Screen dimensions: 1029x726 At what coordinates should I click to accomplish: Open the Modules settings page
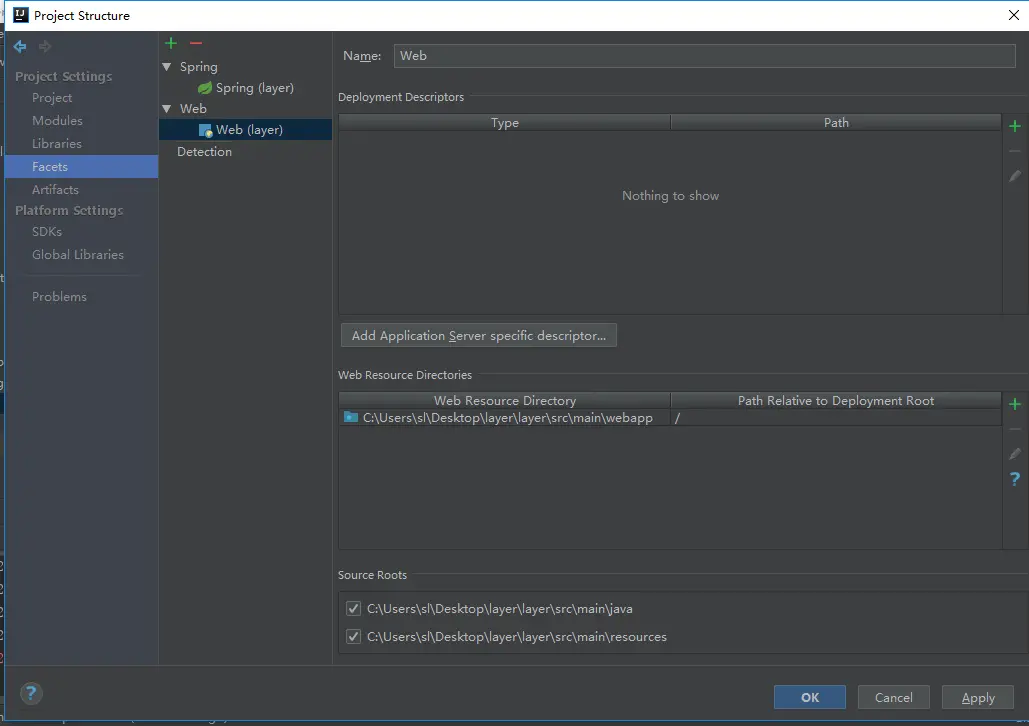[57, 121]
